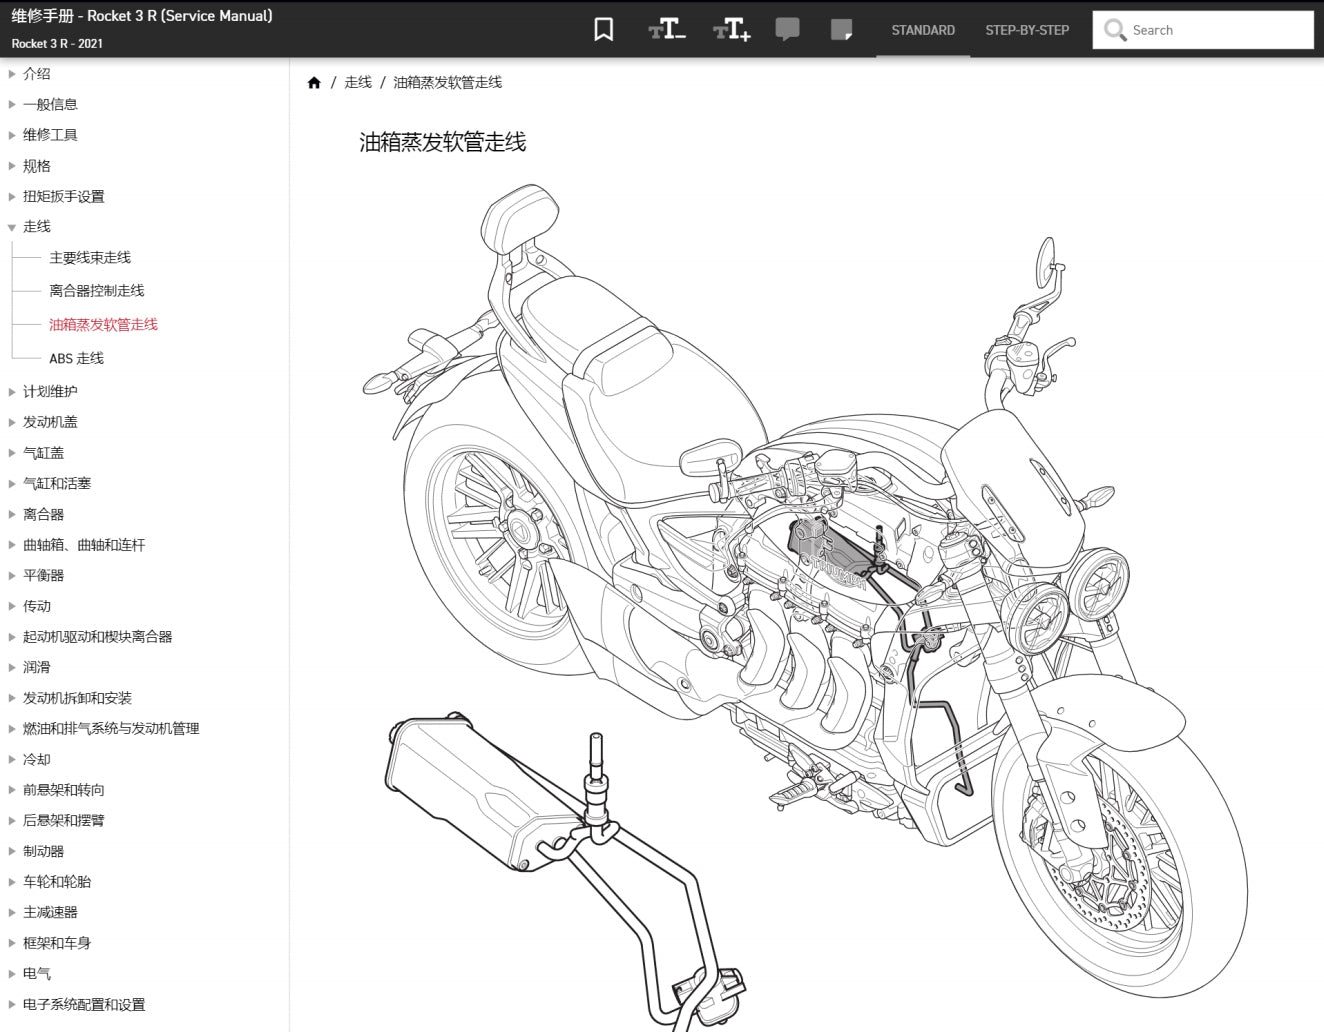Expand the 电气 section arrow
The height and width of the screenshot is (1032, 1324).
(x=12, y=973)
